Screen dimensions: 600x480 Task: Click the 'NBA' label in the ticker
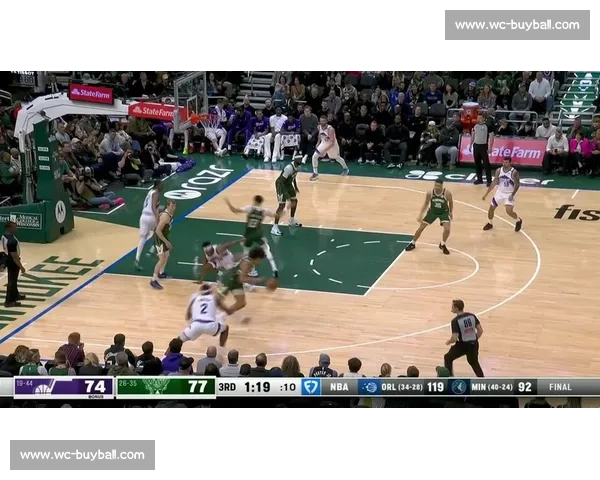point(339,387)
